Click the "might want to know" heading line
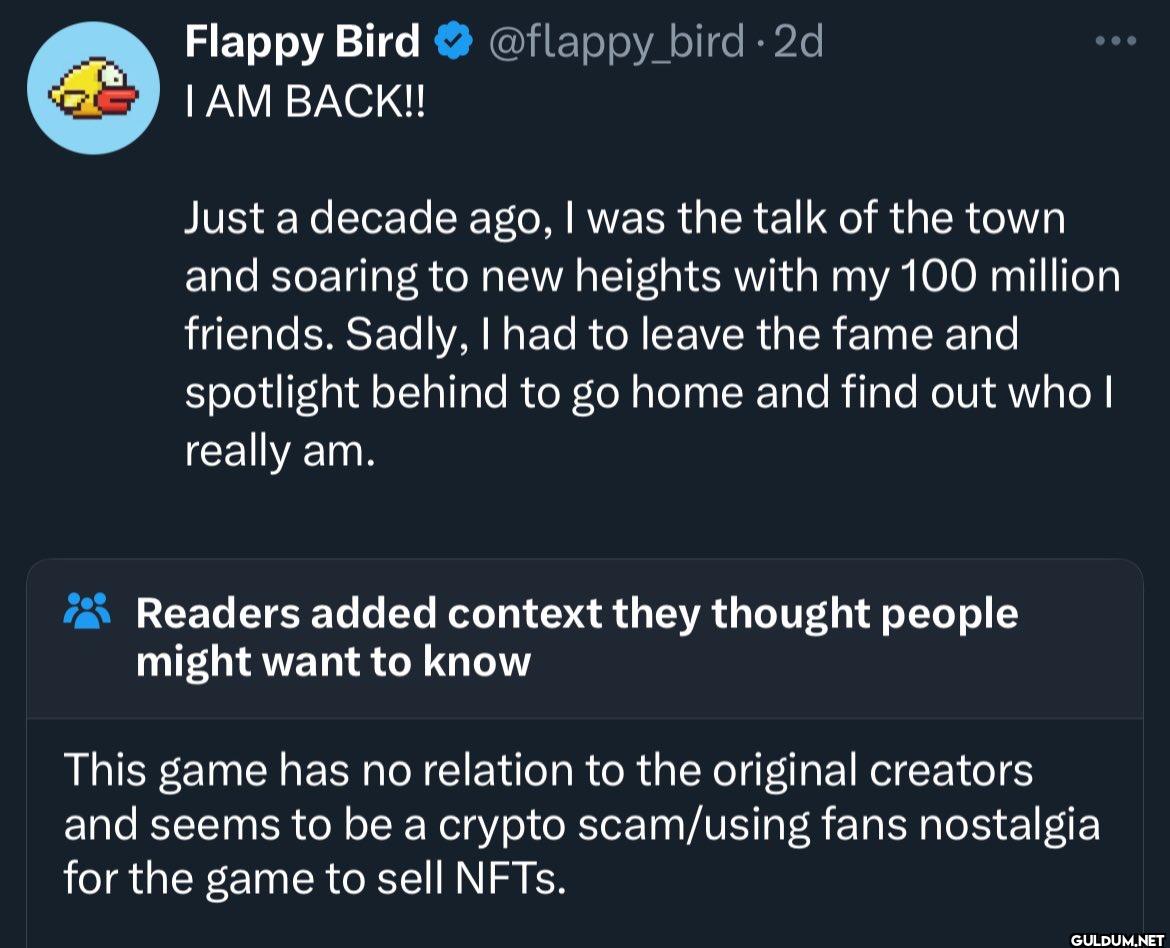 [332, 662]
